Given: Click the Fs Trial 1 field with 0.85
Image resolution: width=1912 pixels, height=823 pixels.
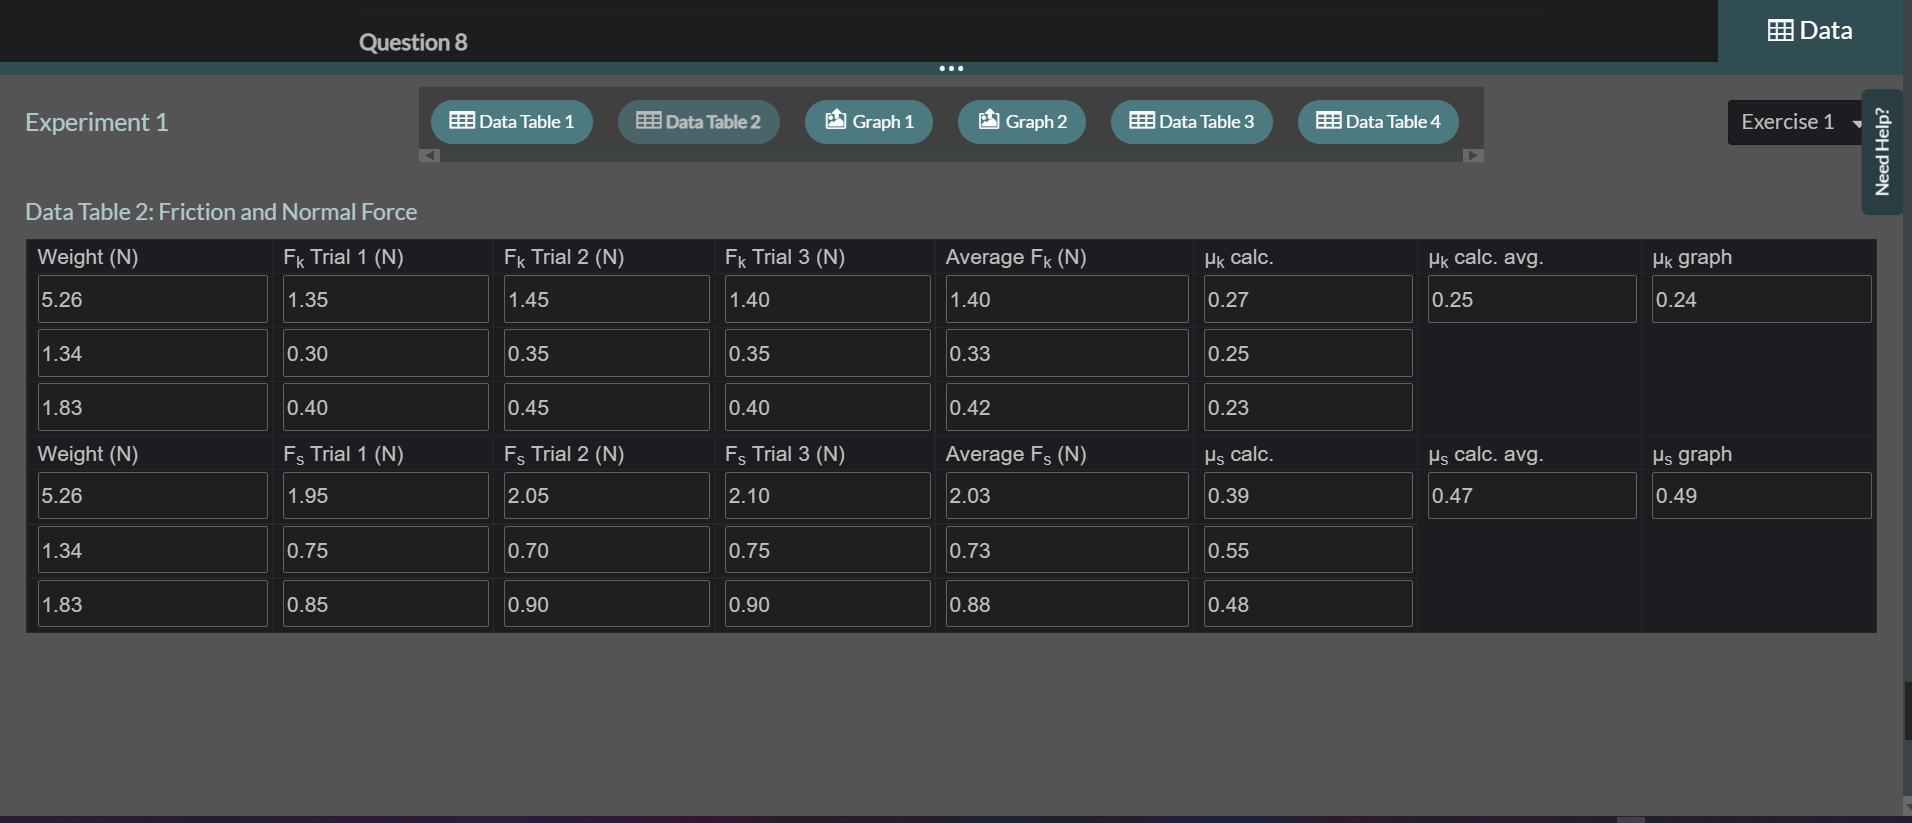Looking at the screenshot, I should pos(386,604).
